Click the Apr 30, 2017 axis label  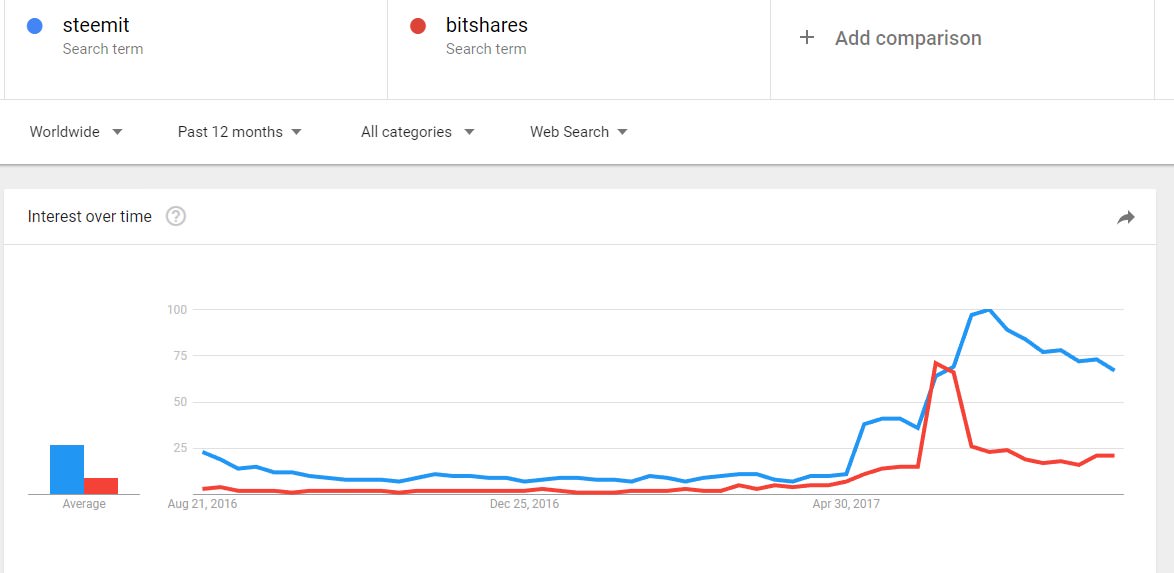846,504
